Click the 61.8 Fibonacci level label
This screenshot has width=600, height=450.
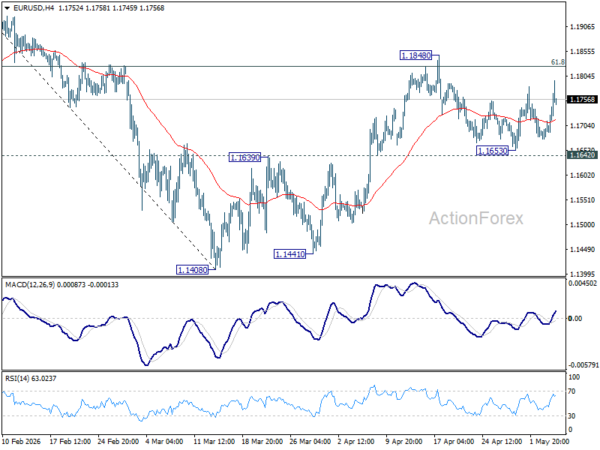click(x=558, y=62)
